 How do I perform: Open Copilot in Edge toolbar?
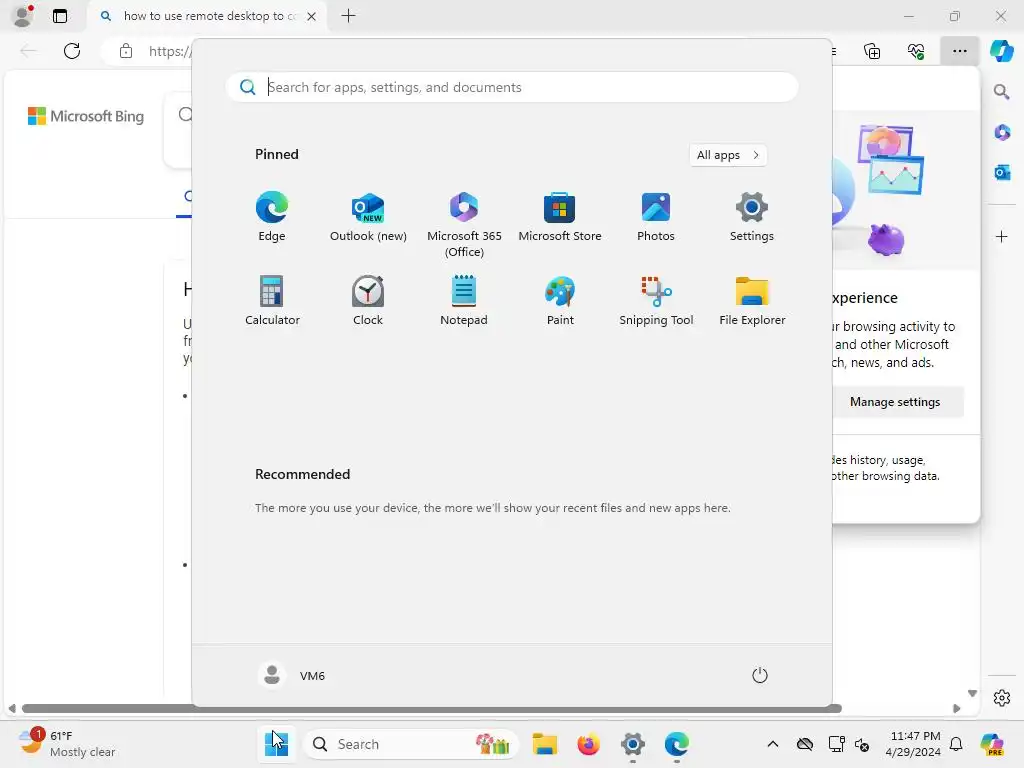coord(1001,51)
